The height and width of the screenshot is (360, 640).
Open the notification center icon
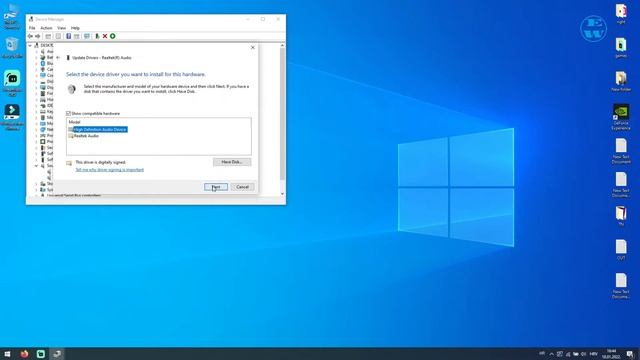pyautogui.click(x=630, y=354)
